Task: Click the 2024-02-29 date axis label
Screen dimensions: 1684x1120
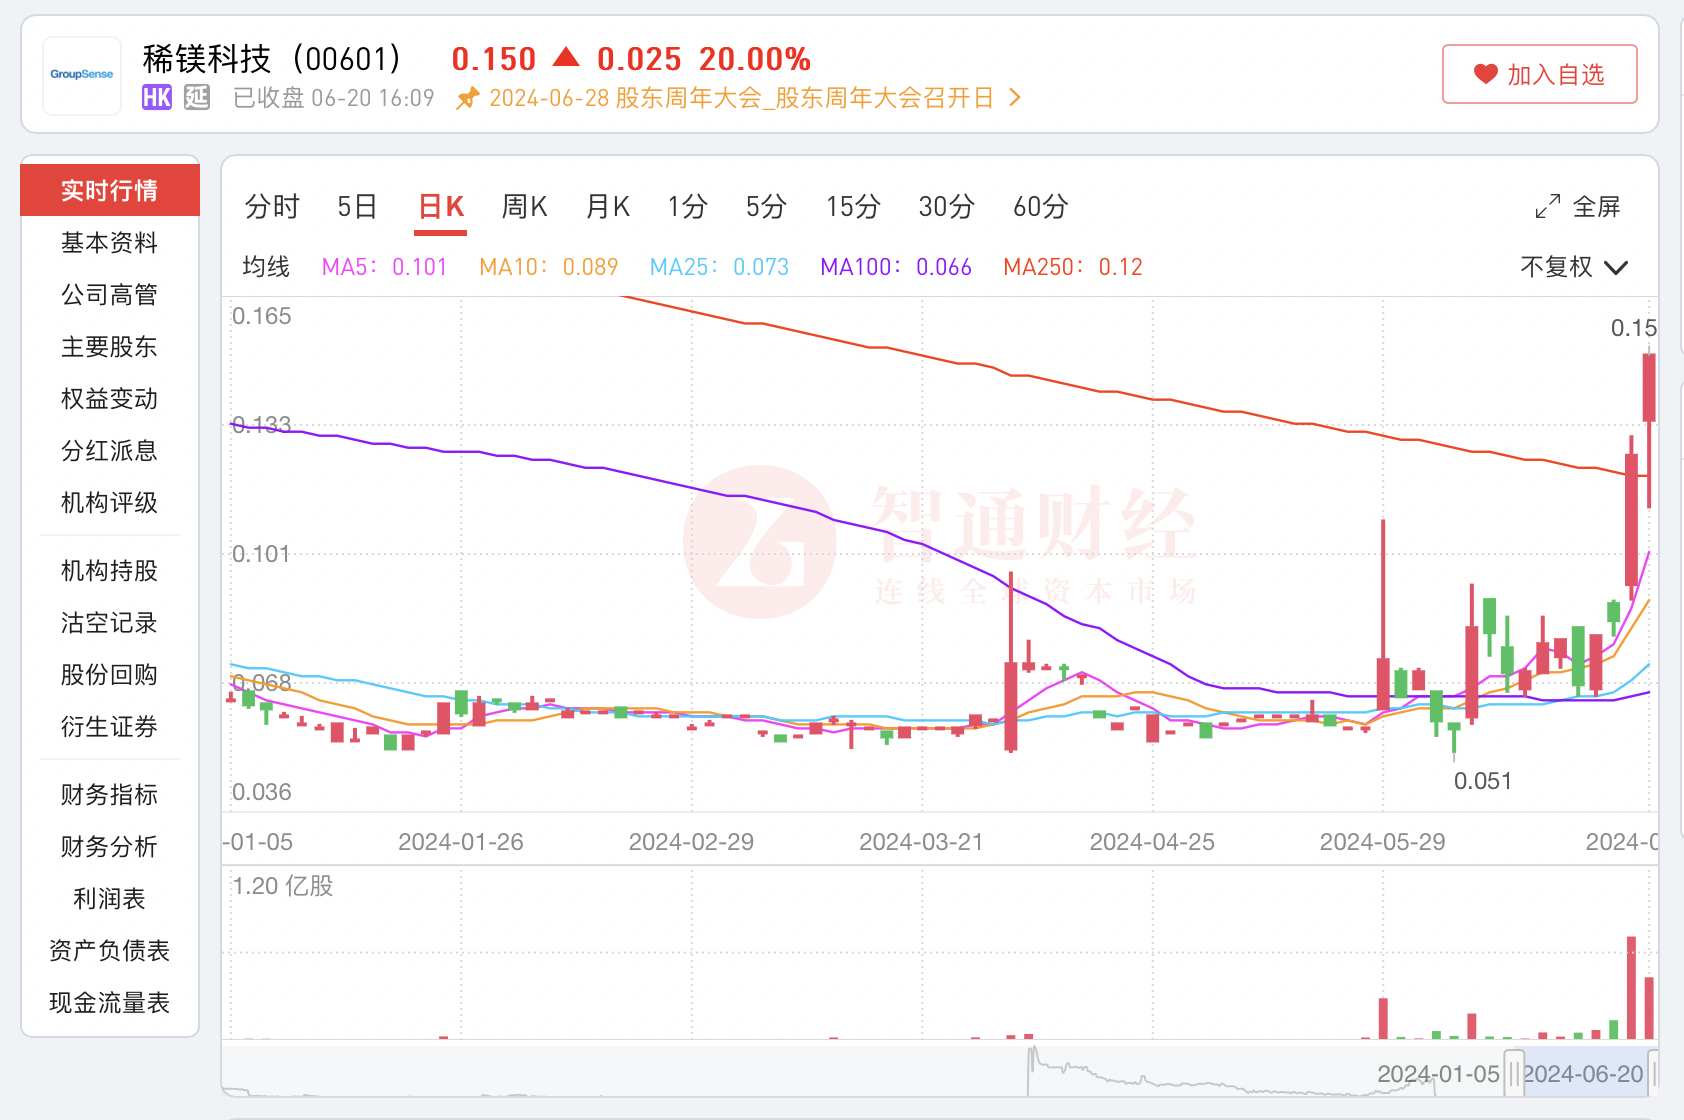Action: 691,842
